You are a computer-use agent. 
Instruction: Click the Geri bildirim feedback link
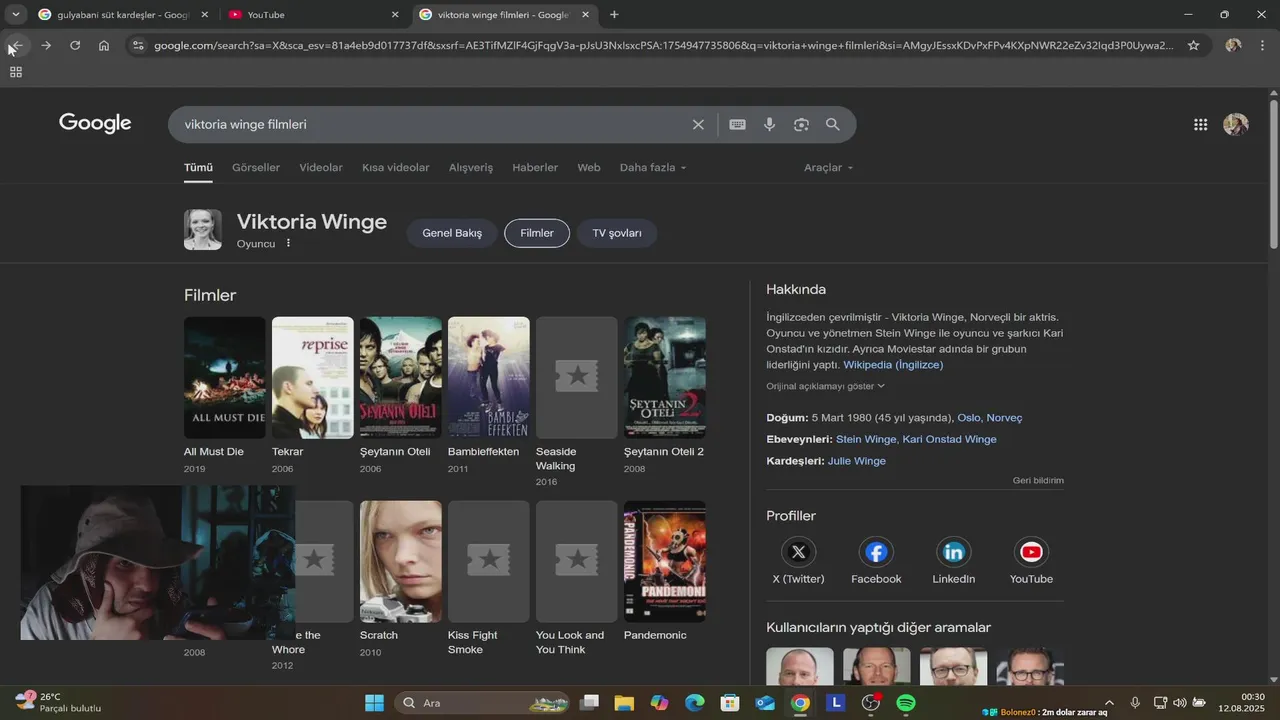click(x=1038, y=481)
